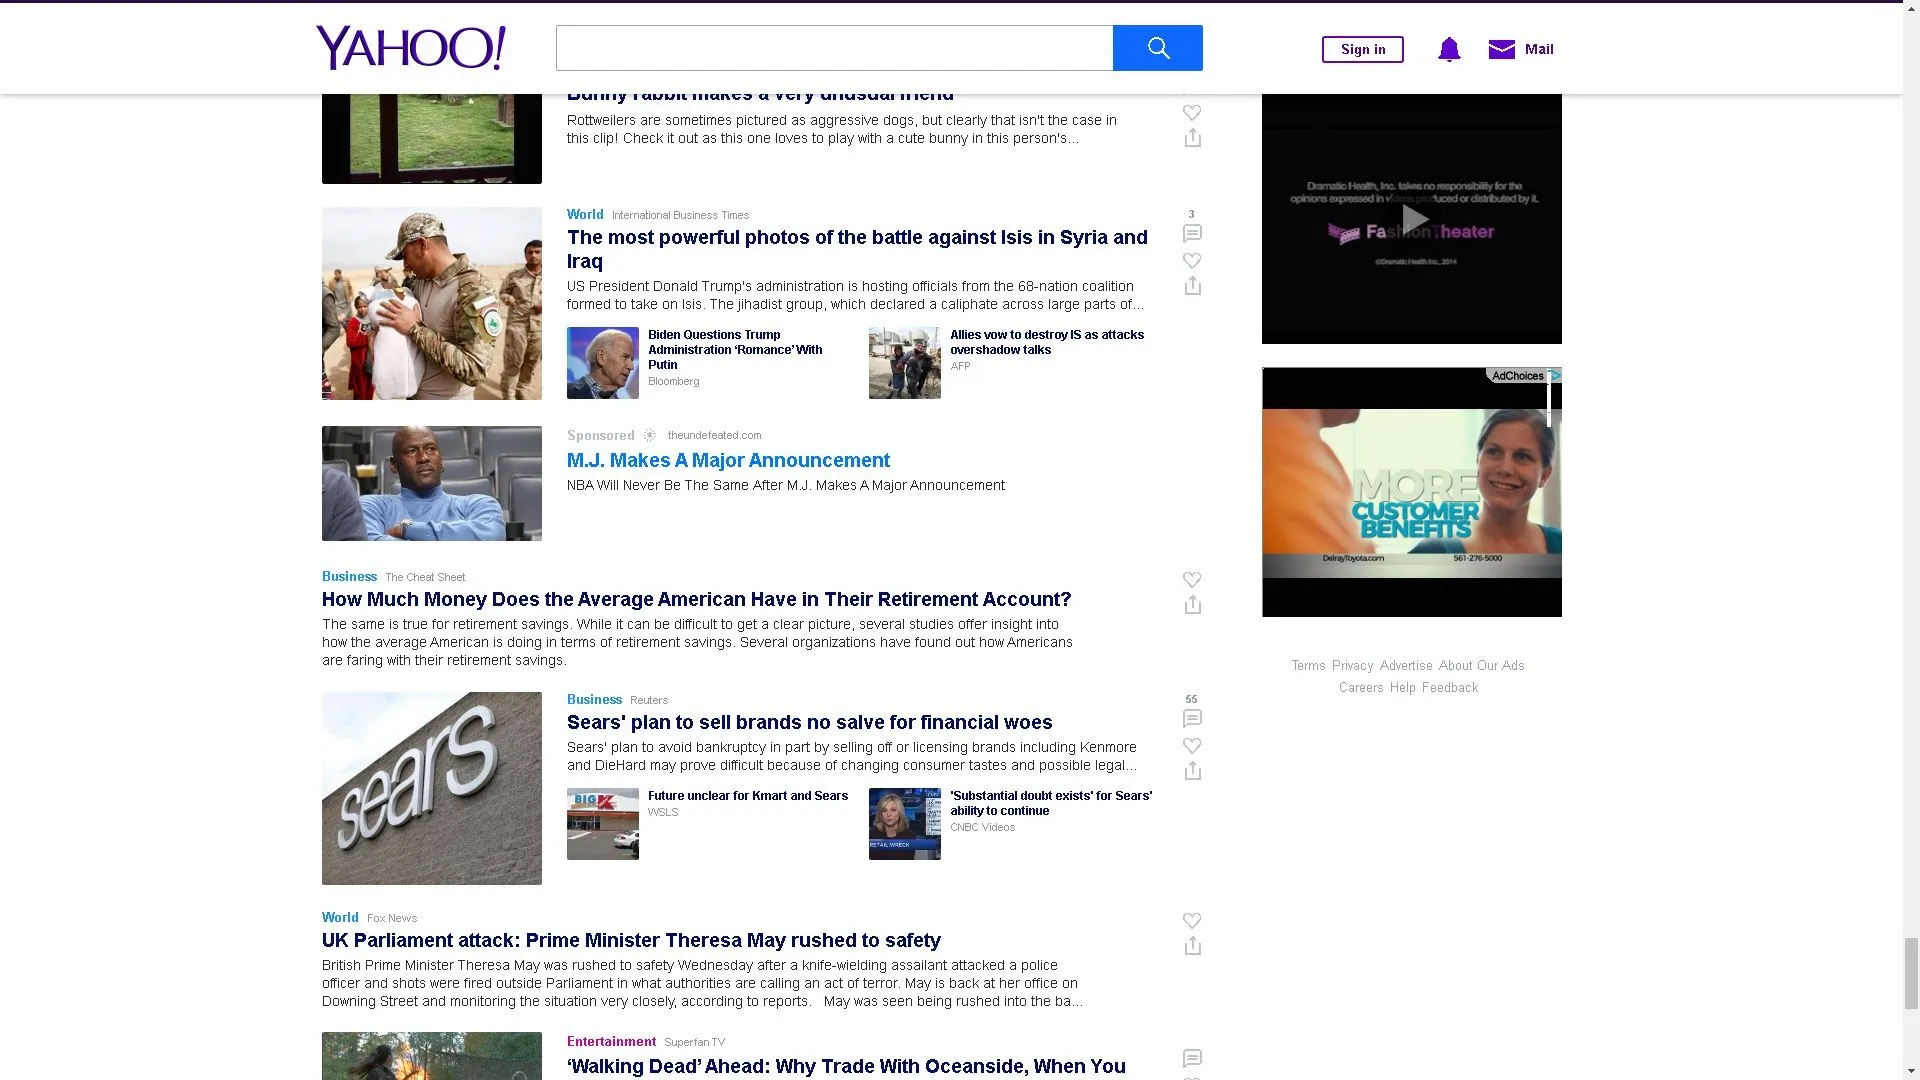Click the Yahoo logo
This screenshot has width=1920, height=1080.
410,48
